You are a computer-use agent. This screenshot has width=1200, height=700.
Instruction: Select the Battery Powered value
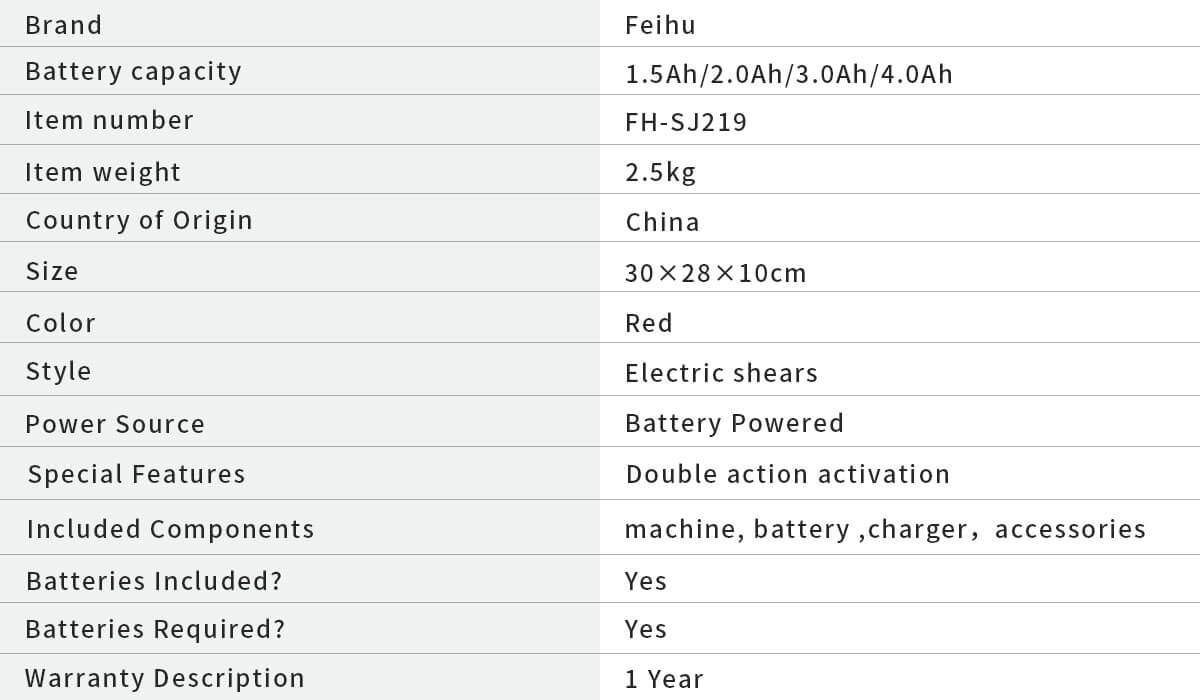tap(734, 423)
